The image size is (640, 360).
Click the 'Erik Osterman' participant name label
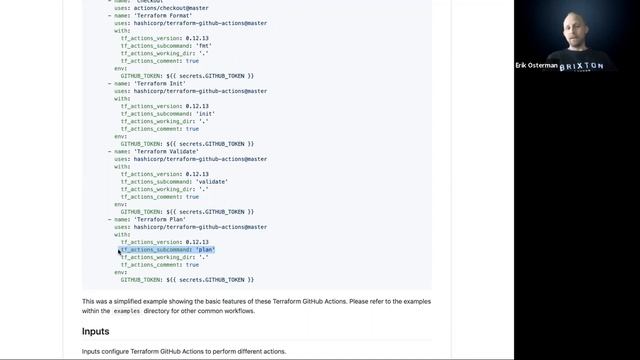coord(536,65)
